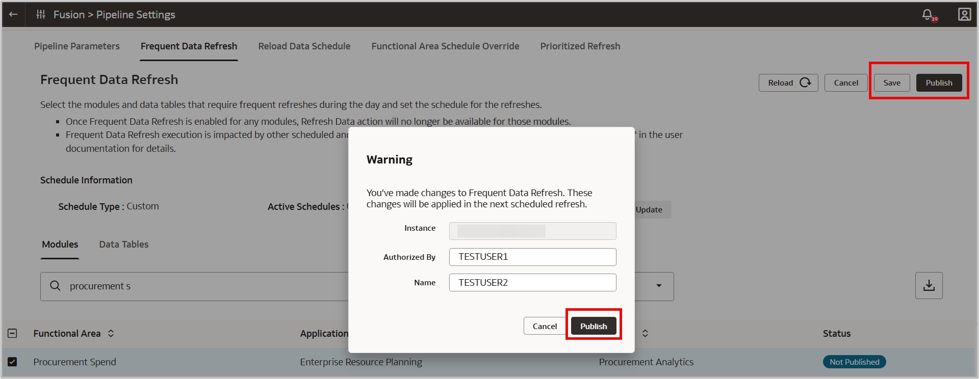Click the search magnifier icon
The image size is (979, 379).
pyautogui.click(x=55, y=286)
